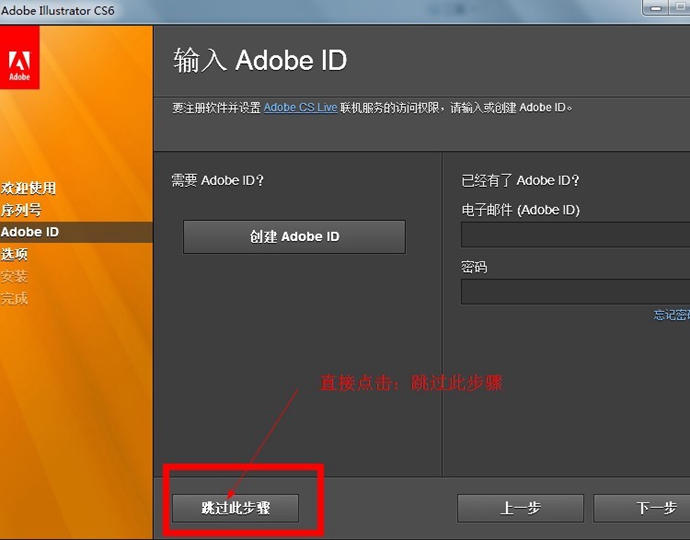This screenshot has height=540, width=690.
Task: Focus the 电子邮件 (Adobe ID) input field
Action: pos(576,235)
